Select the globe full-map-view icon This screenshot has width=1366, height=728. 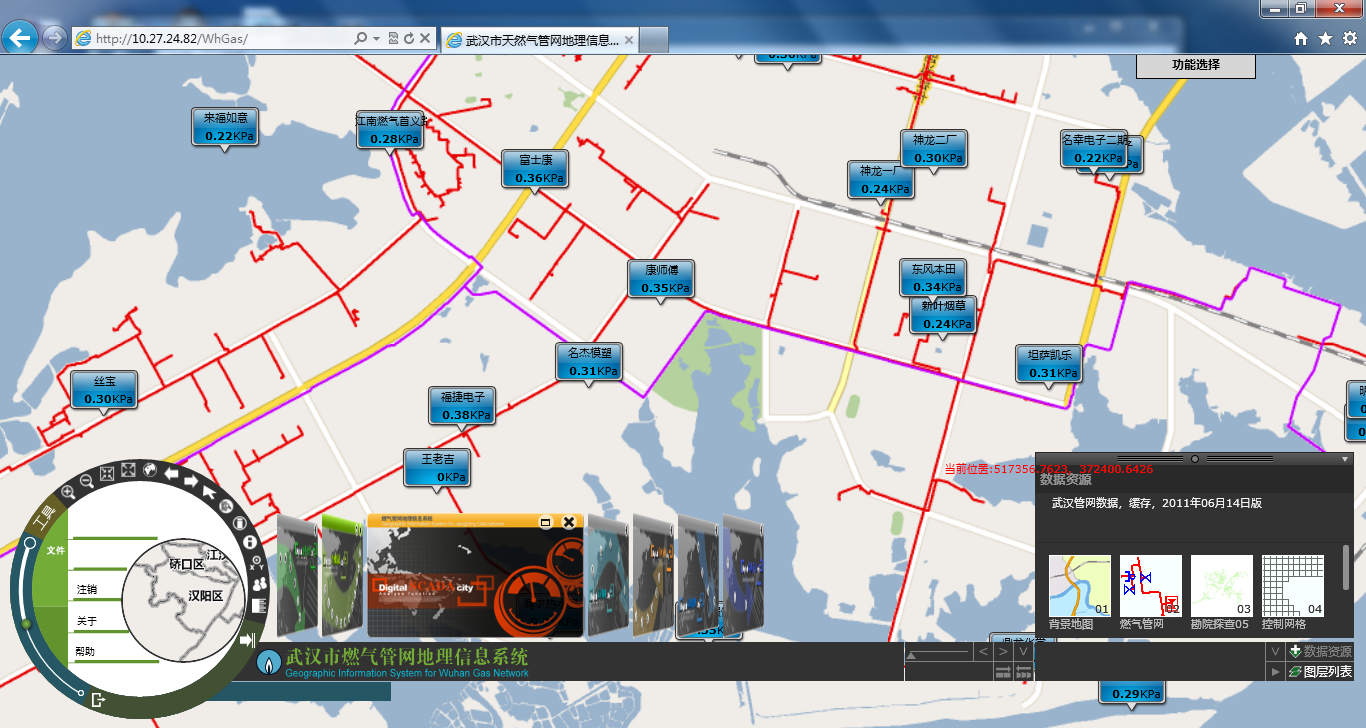point(149,468)
